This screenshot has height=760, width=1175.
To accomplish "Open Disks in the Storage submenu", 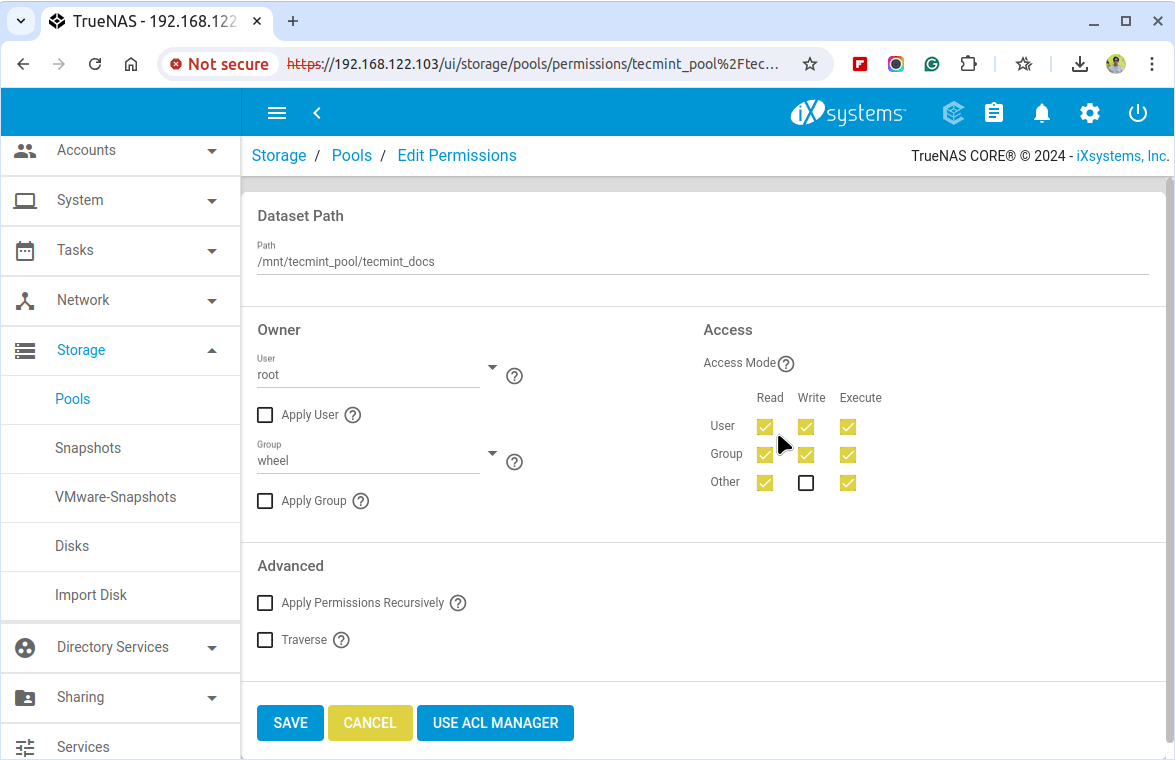I will tap(72, 546).
